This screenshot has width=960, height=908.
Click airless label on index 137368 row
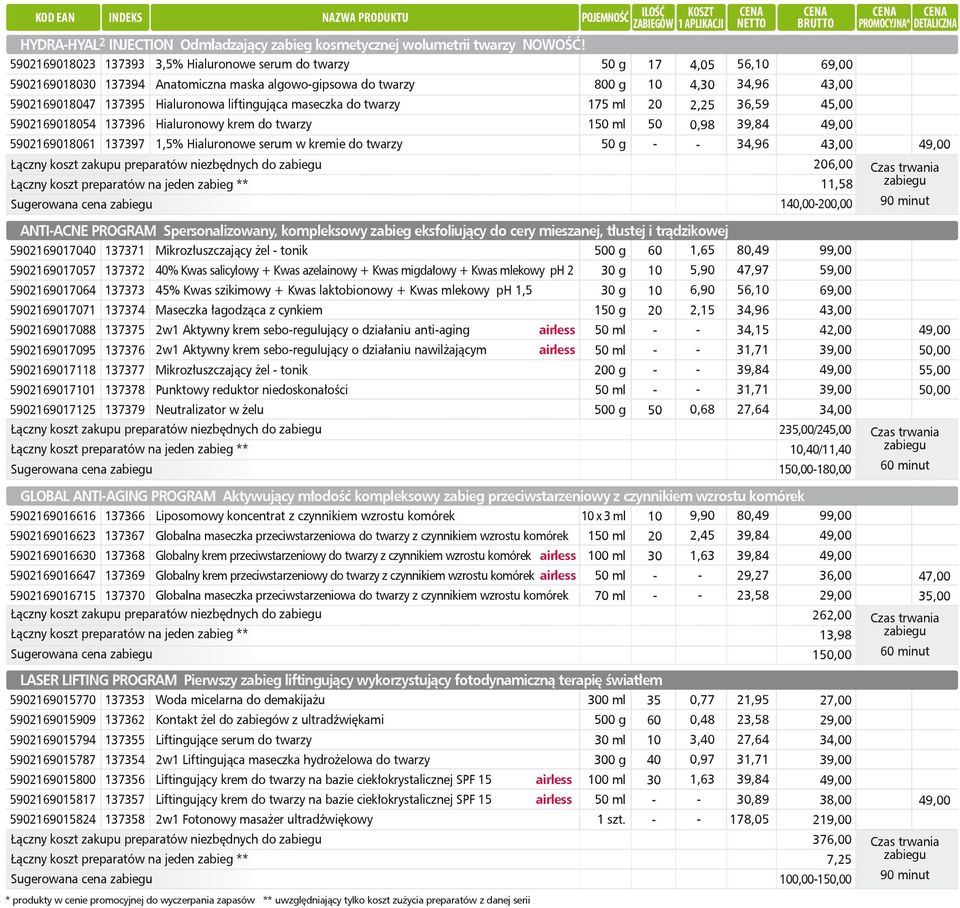coord(558,555)
